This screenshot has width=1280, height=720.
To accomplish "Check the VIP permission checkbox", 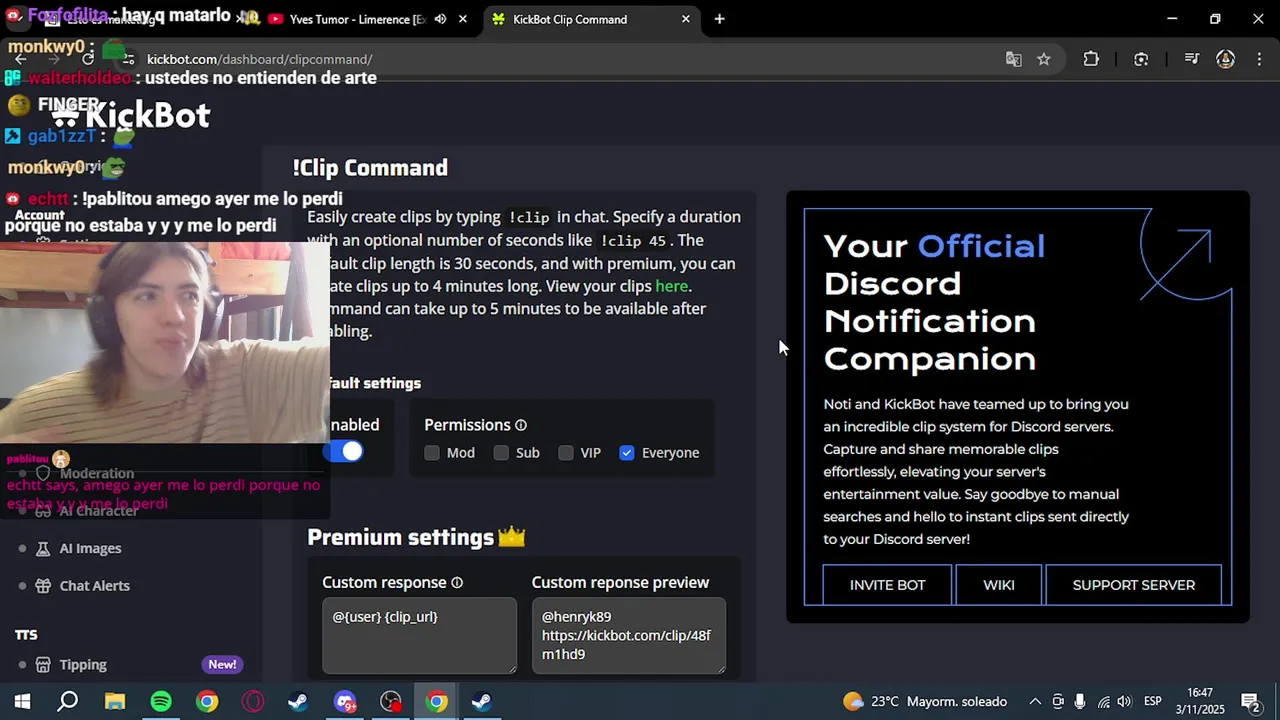I will [x=566, y=453].
